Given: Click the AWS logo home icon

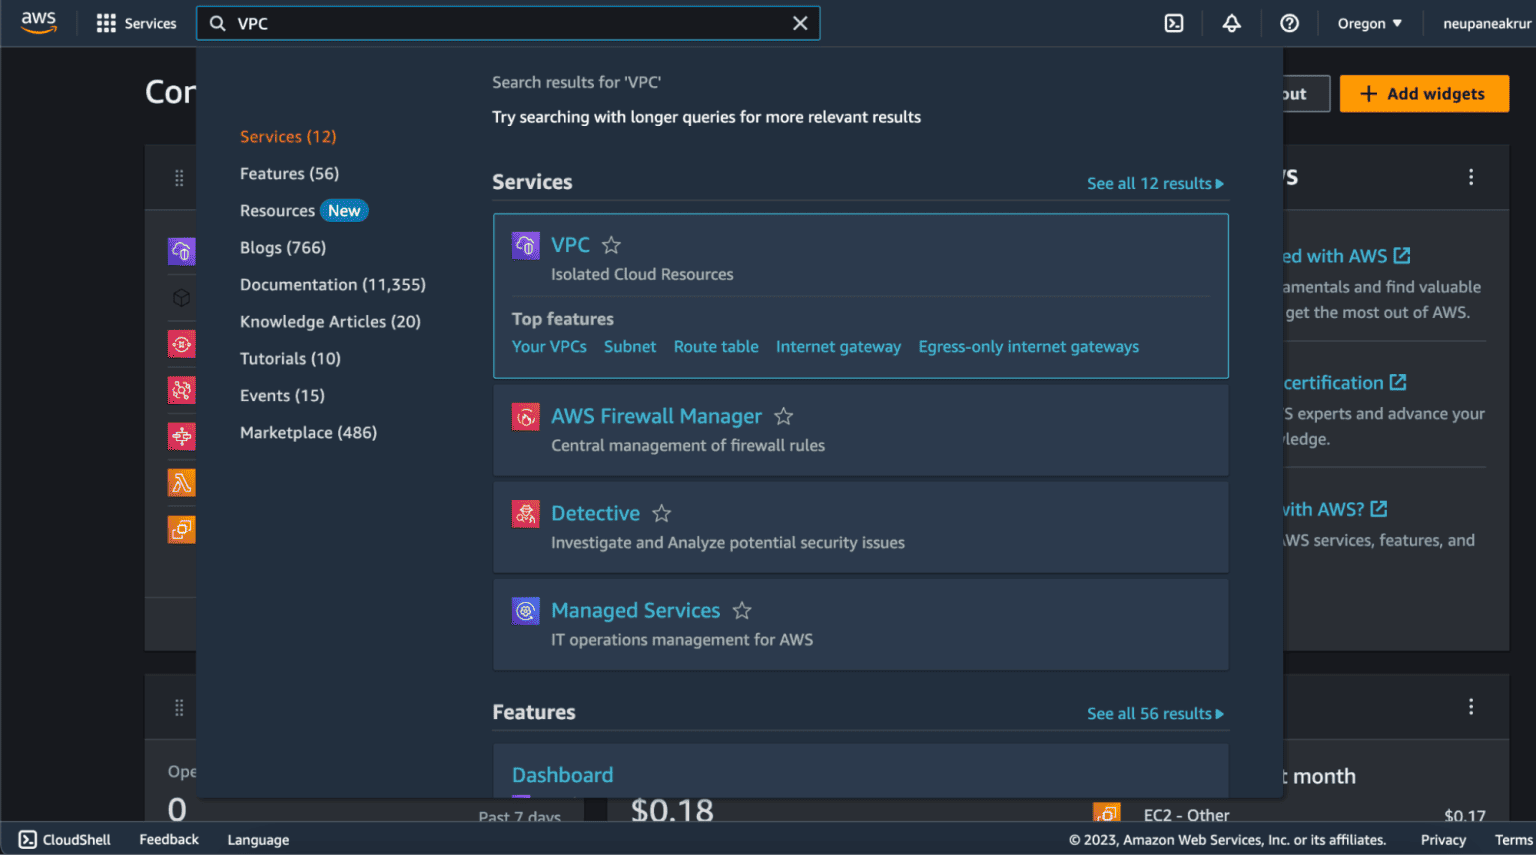Looking at the screenshot, I should click(x=39, y=23).
